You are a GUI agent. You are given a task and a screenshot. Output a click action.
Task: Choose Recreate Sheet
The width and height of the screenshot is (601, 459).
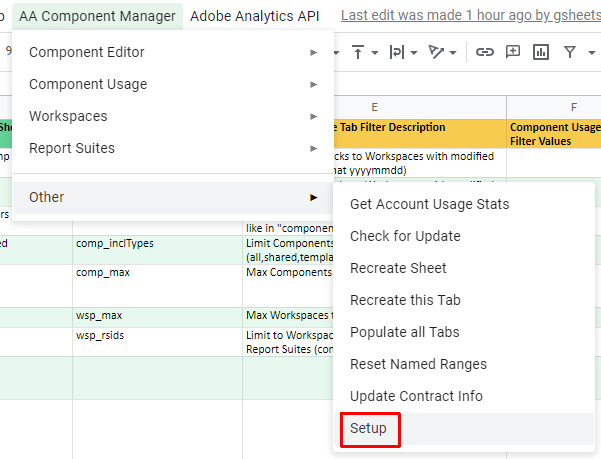(464, 268)
